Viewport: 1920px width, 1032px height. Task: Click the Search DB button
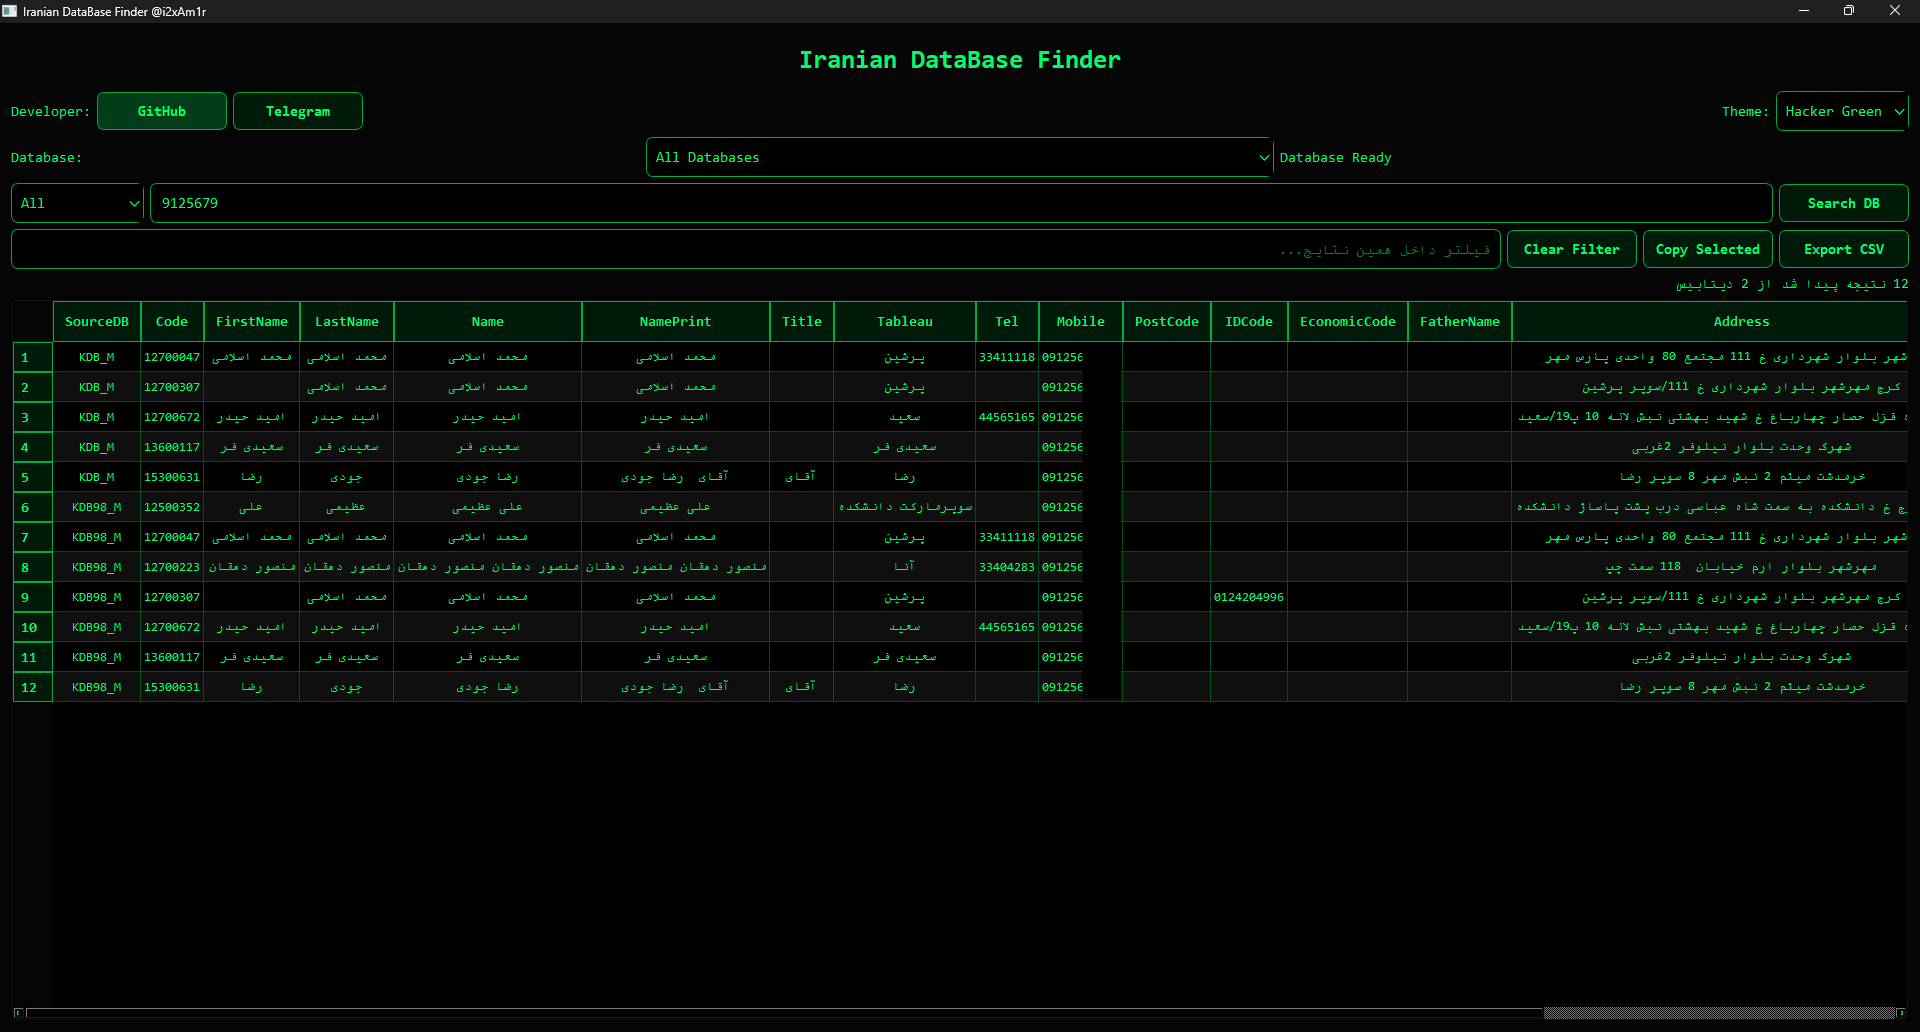click(x=1844, y=203)
